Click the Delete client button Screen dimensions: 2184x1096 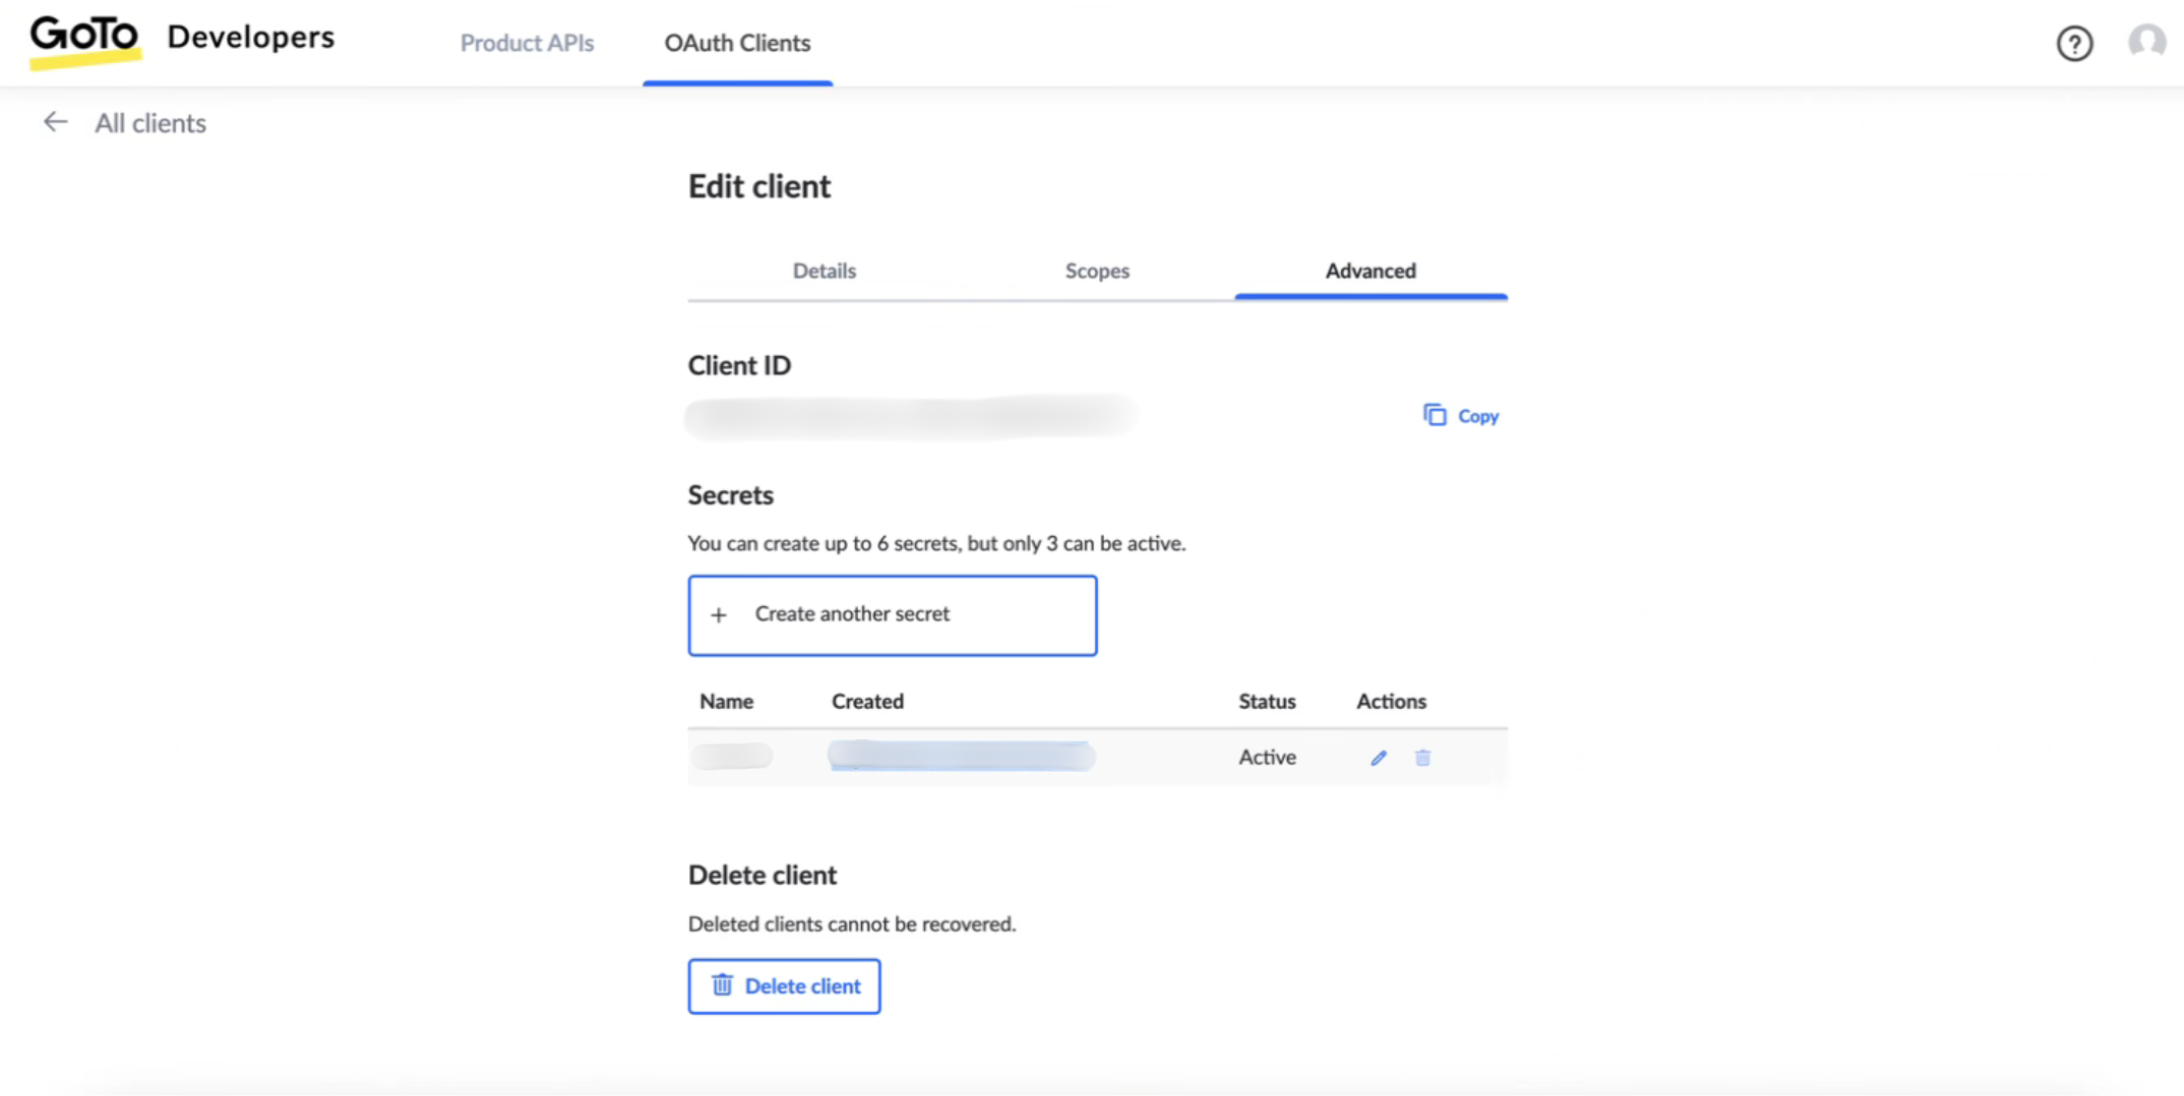click(784, 986)
